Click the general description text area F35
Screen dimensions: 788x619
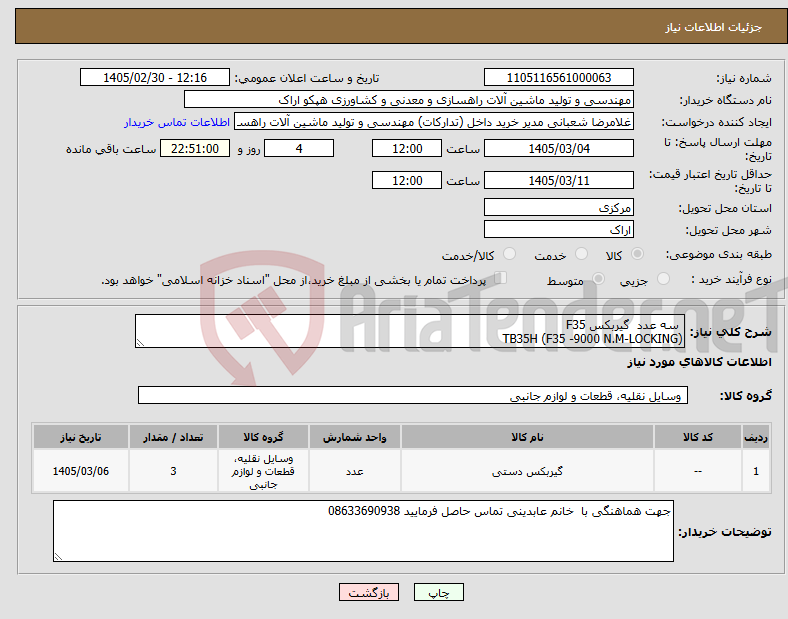[x=410, y=331]
